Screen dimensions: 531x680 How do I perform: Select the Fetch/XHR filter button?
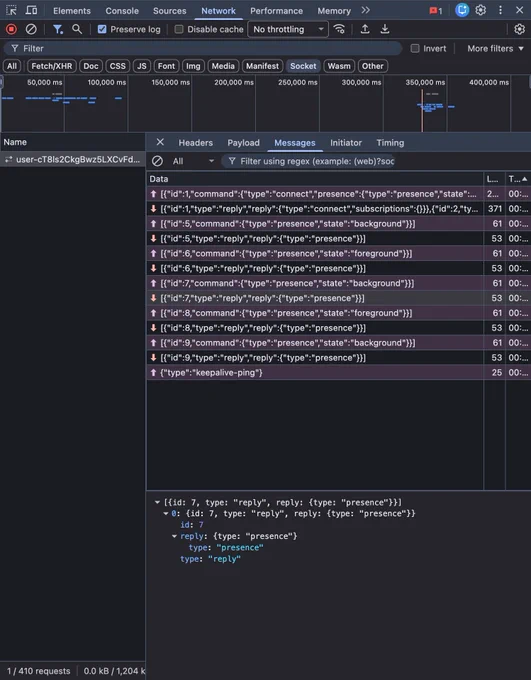[x=52, y=66]
